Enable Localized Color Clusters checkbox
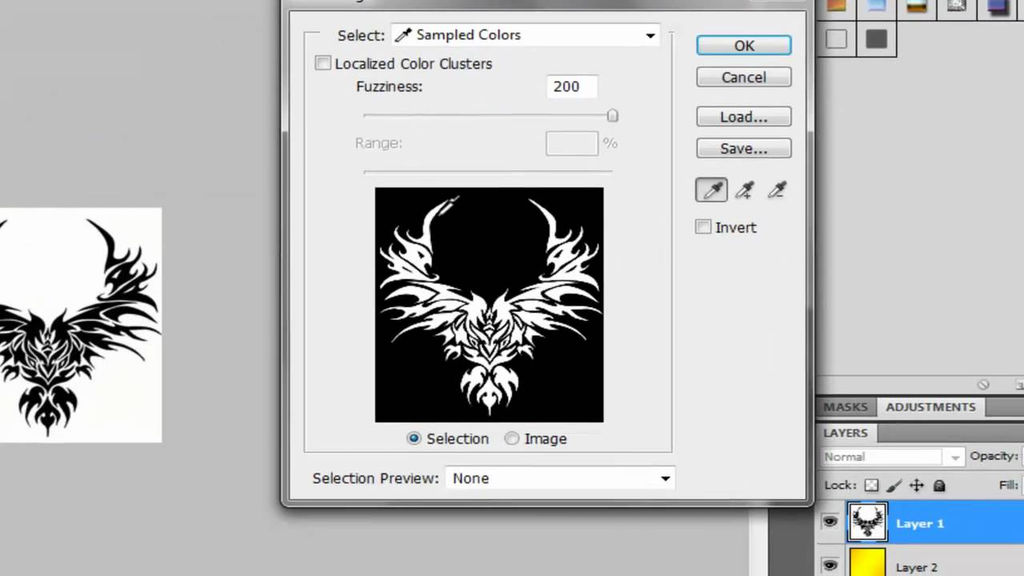The height and width of the screenshot is (576, 1024). [323, 63]
